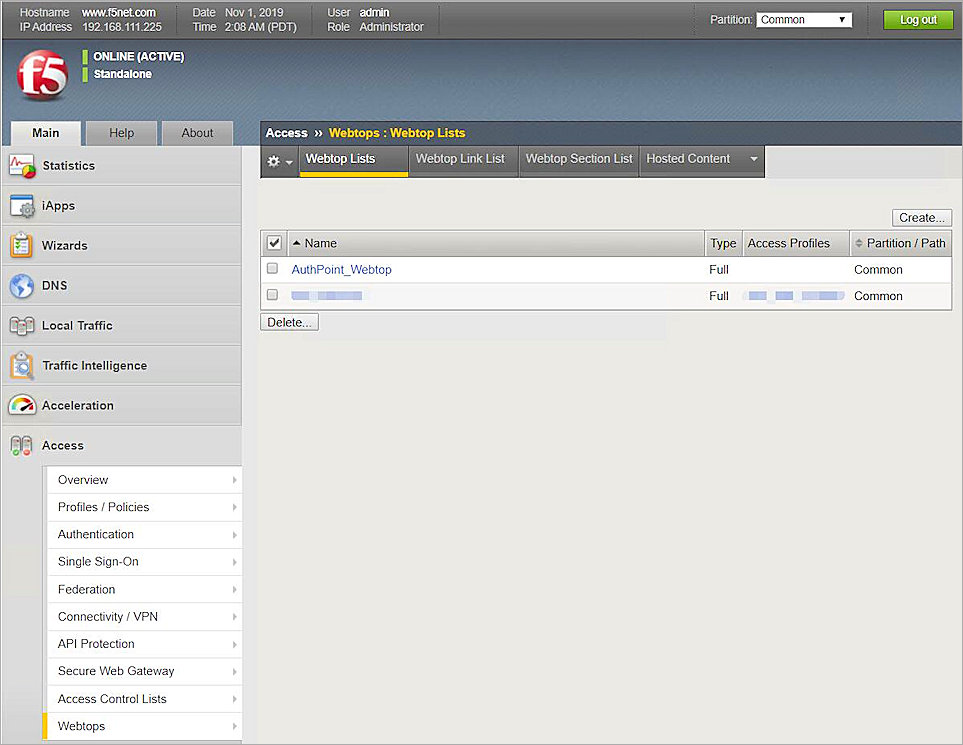
Task: Open the Partition dropdown showing Common
Action: click(802, 18)
